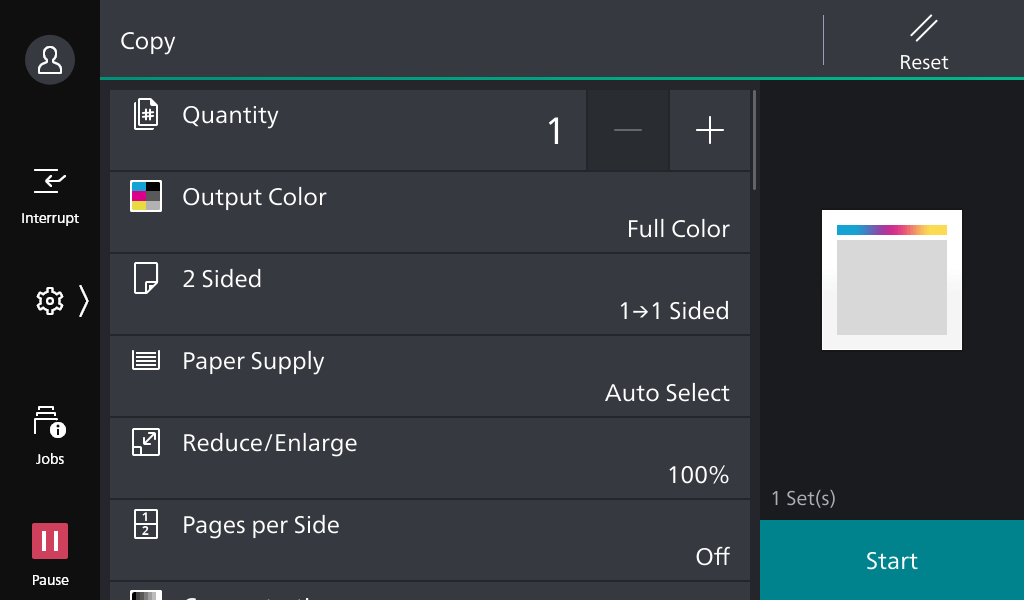The image size is (1024, 600).
Task: Select the user login icon
Action: 49,59
